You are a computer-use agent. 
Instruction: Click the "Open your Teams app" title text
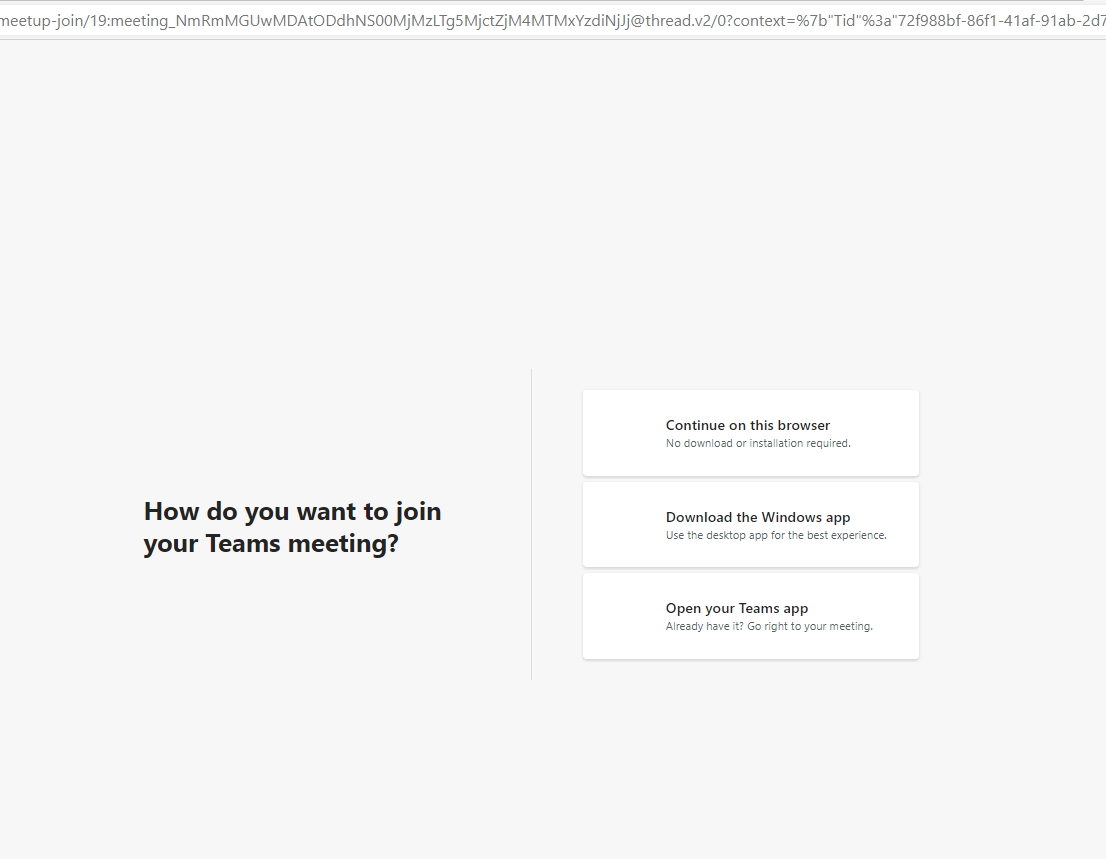(737, 608)
